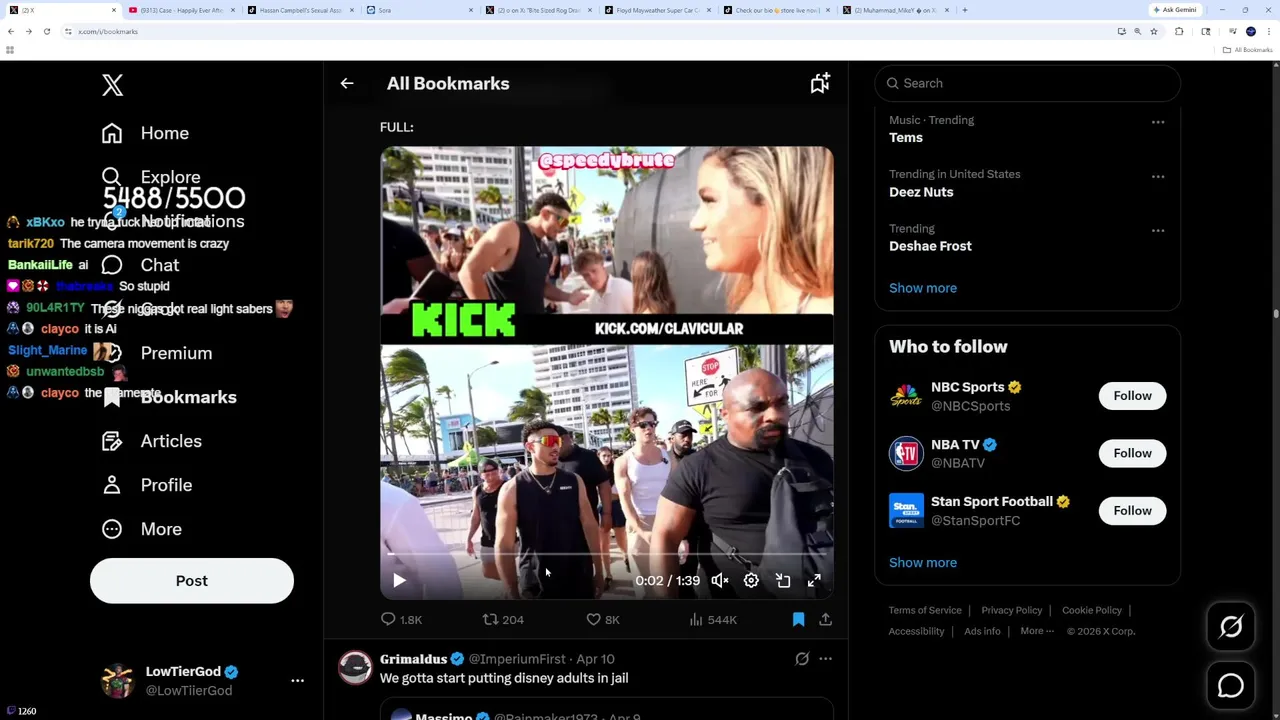
Task: Open LowTierGod account menu dots
Action: 297,681
